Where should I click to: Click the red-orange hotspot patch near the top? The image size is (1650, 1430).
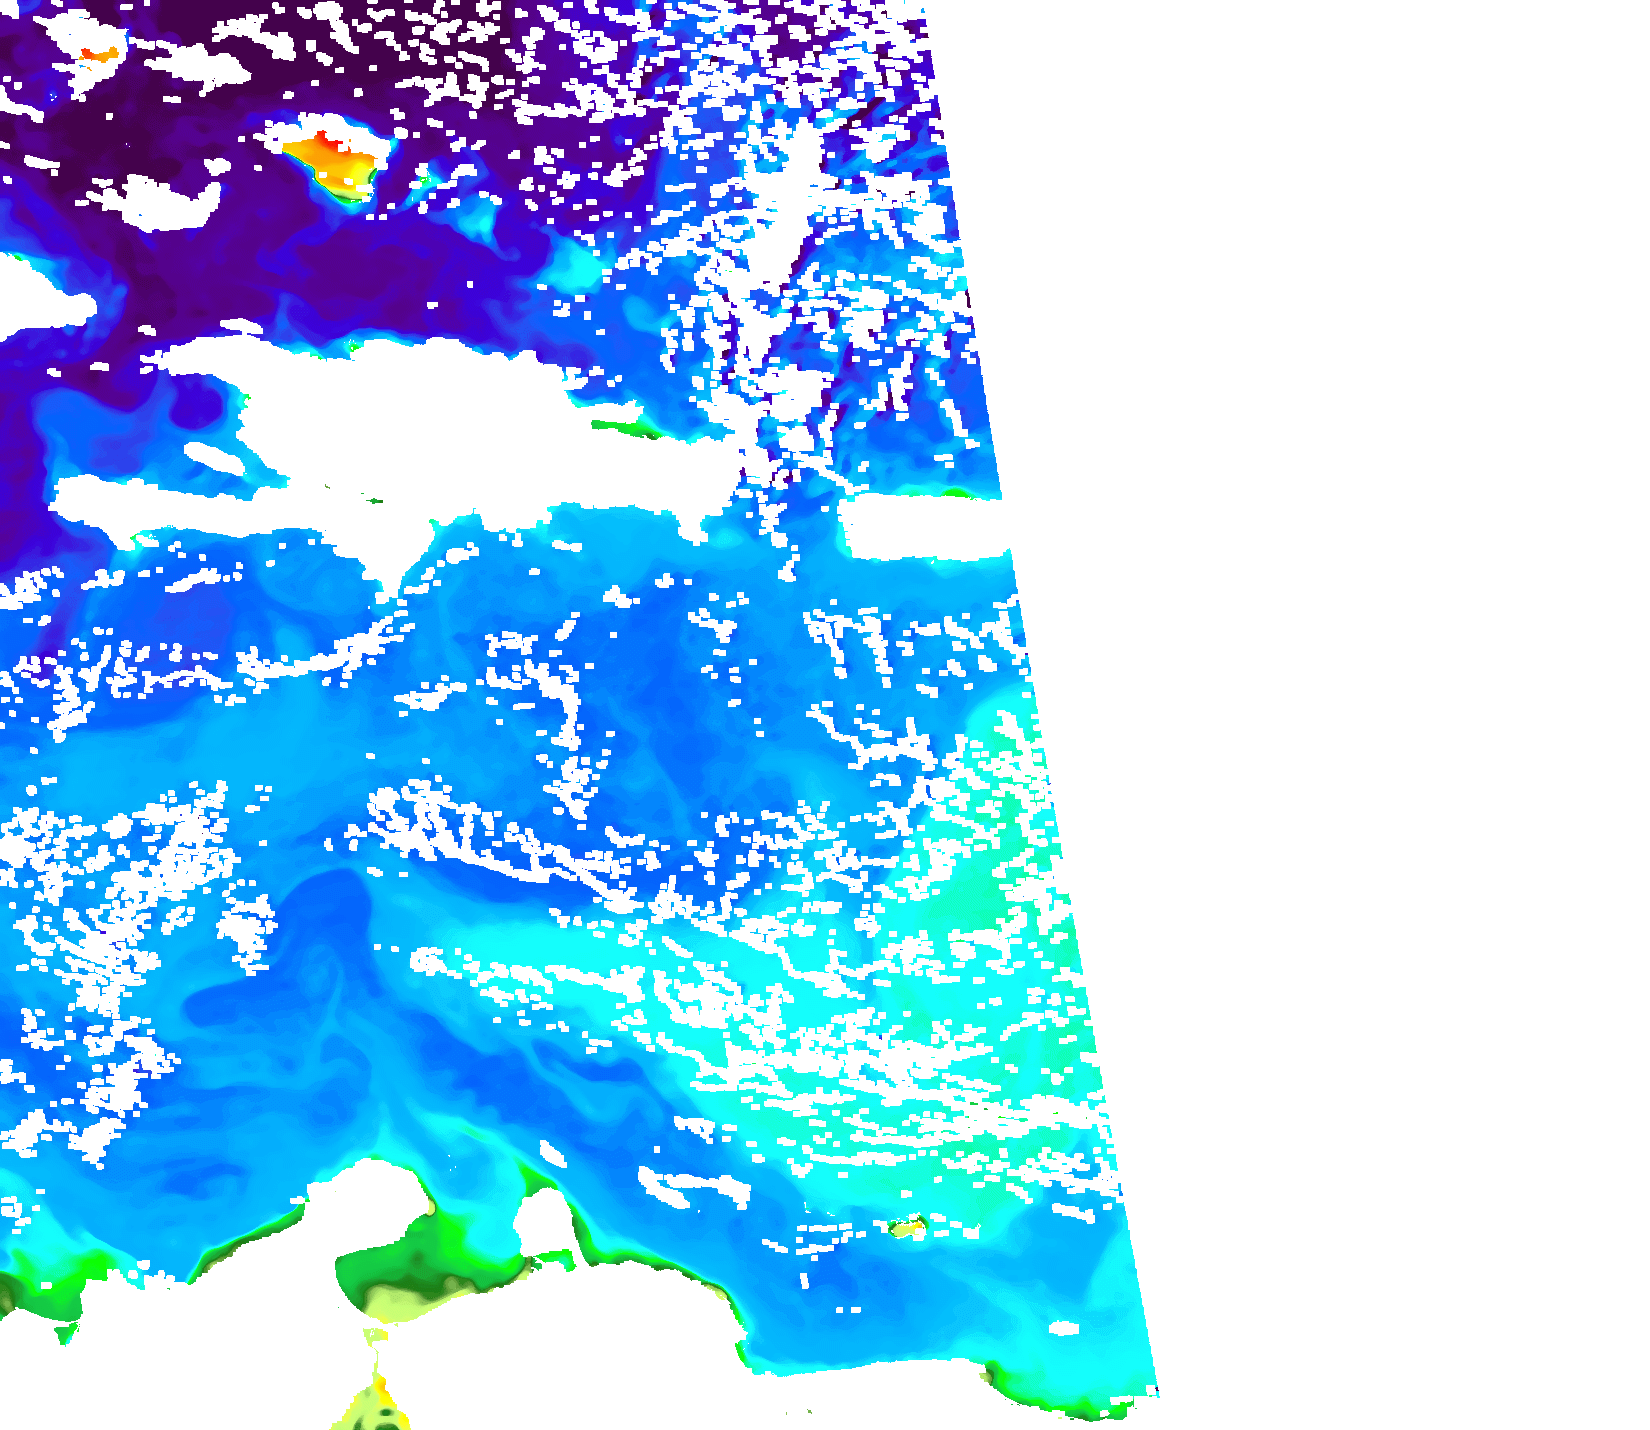[335, 160]
